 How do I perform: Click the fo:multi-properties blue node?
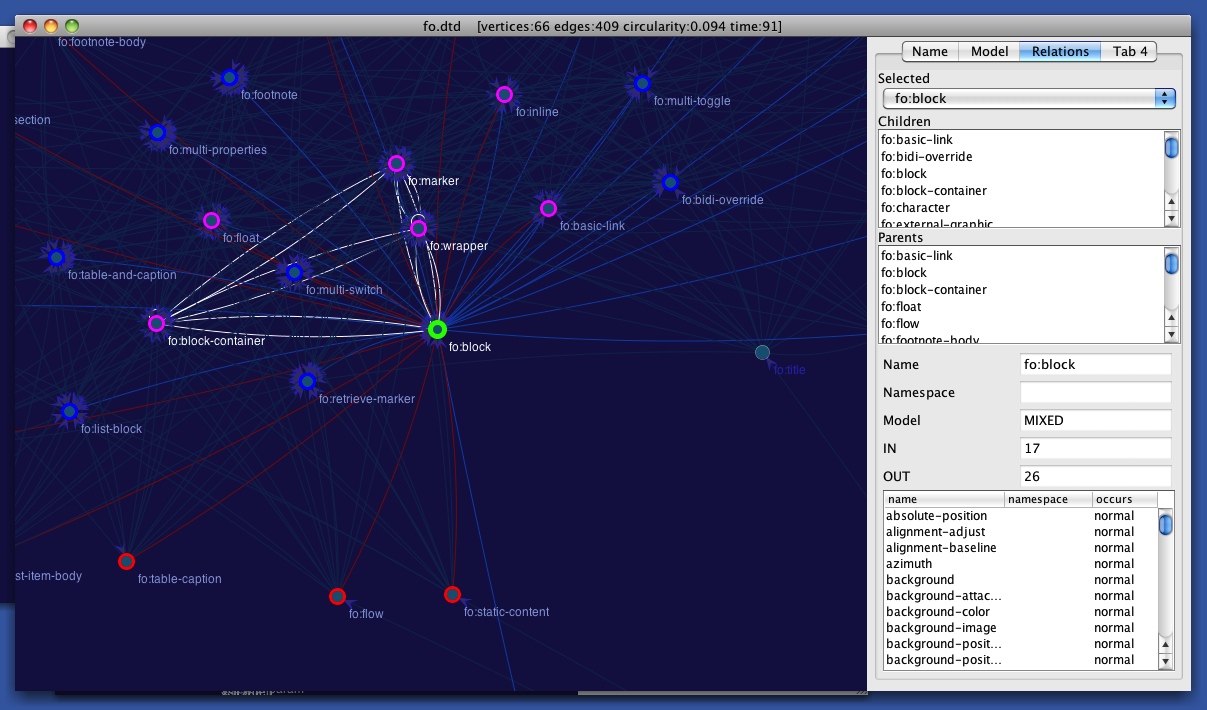click(x=157, y=132)
